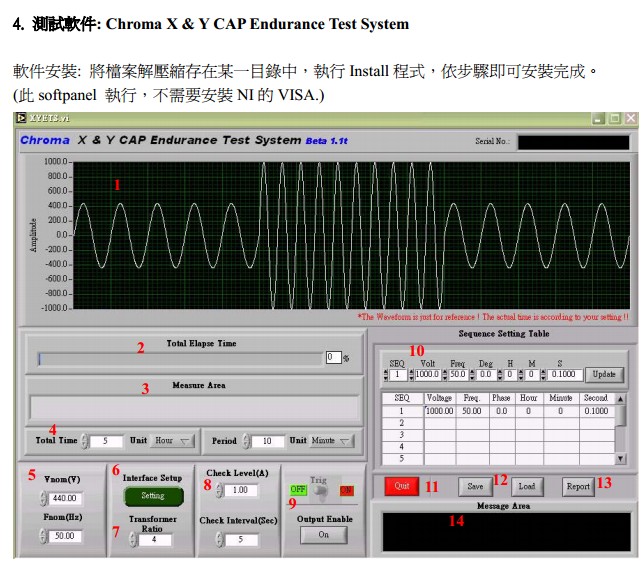Adjust the Total Time stepper arrows

[84, 441]
